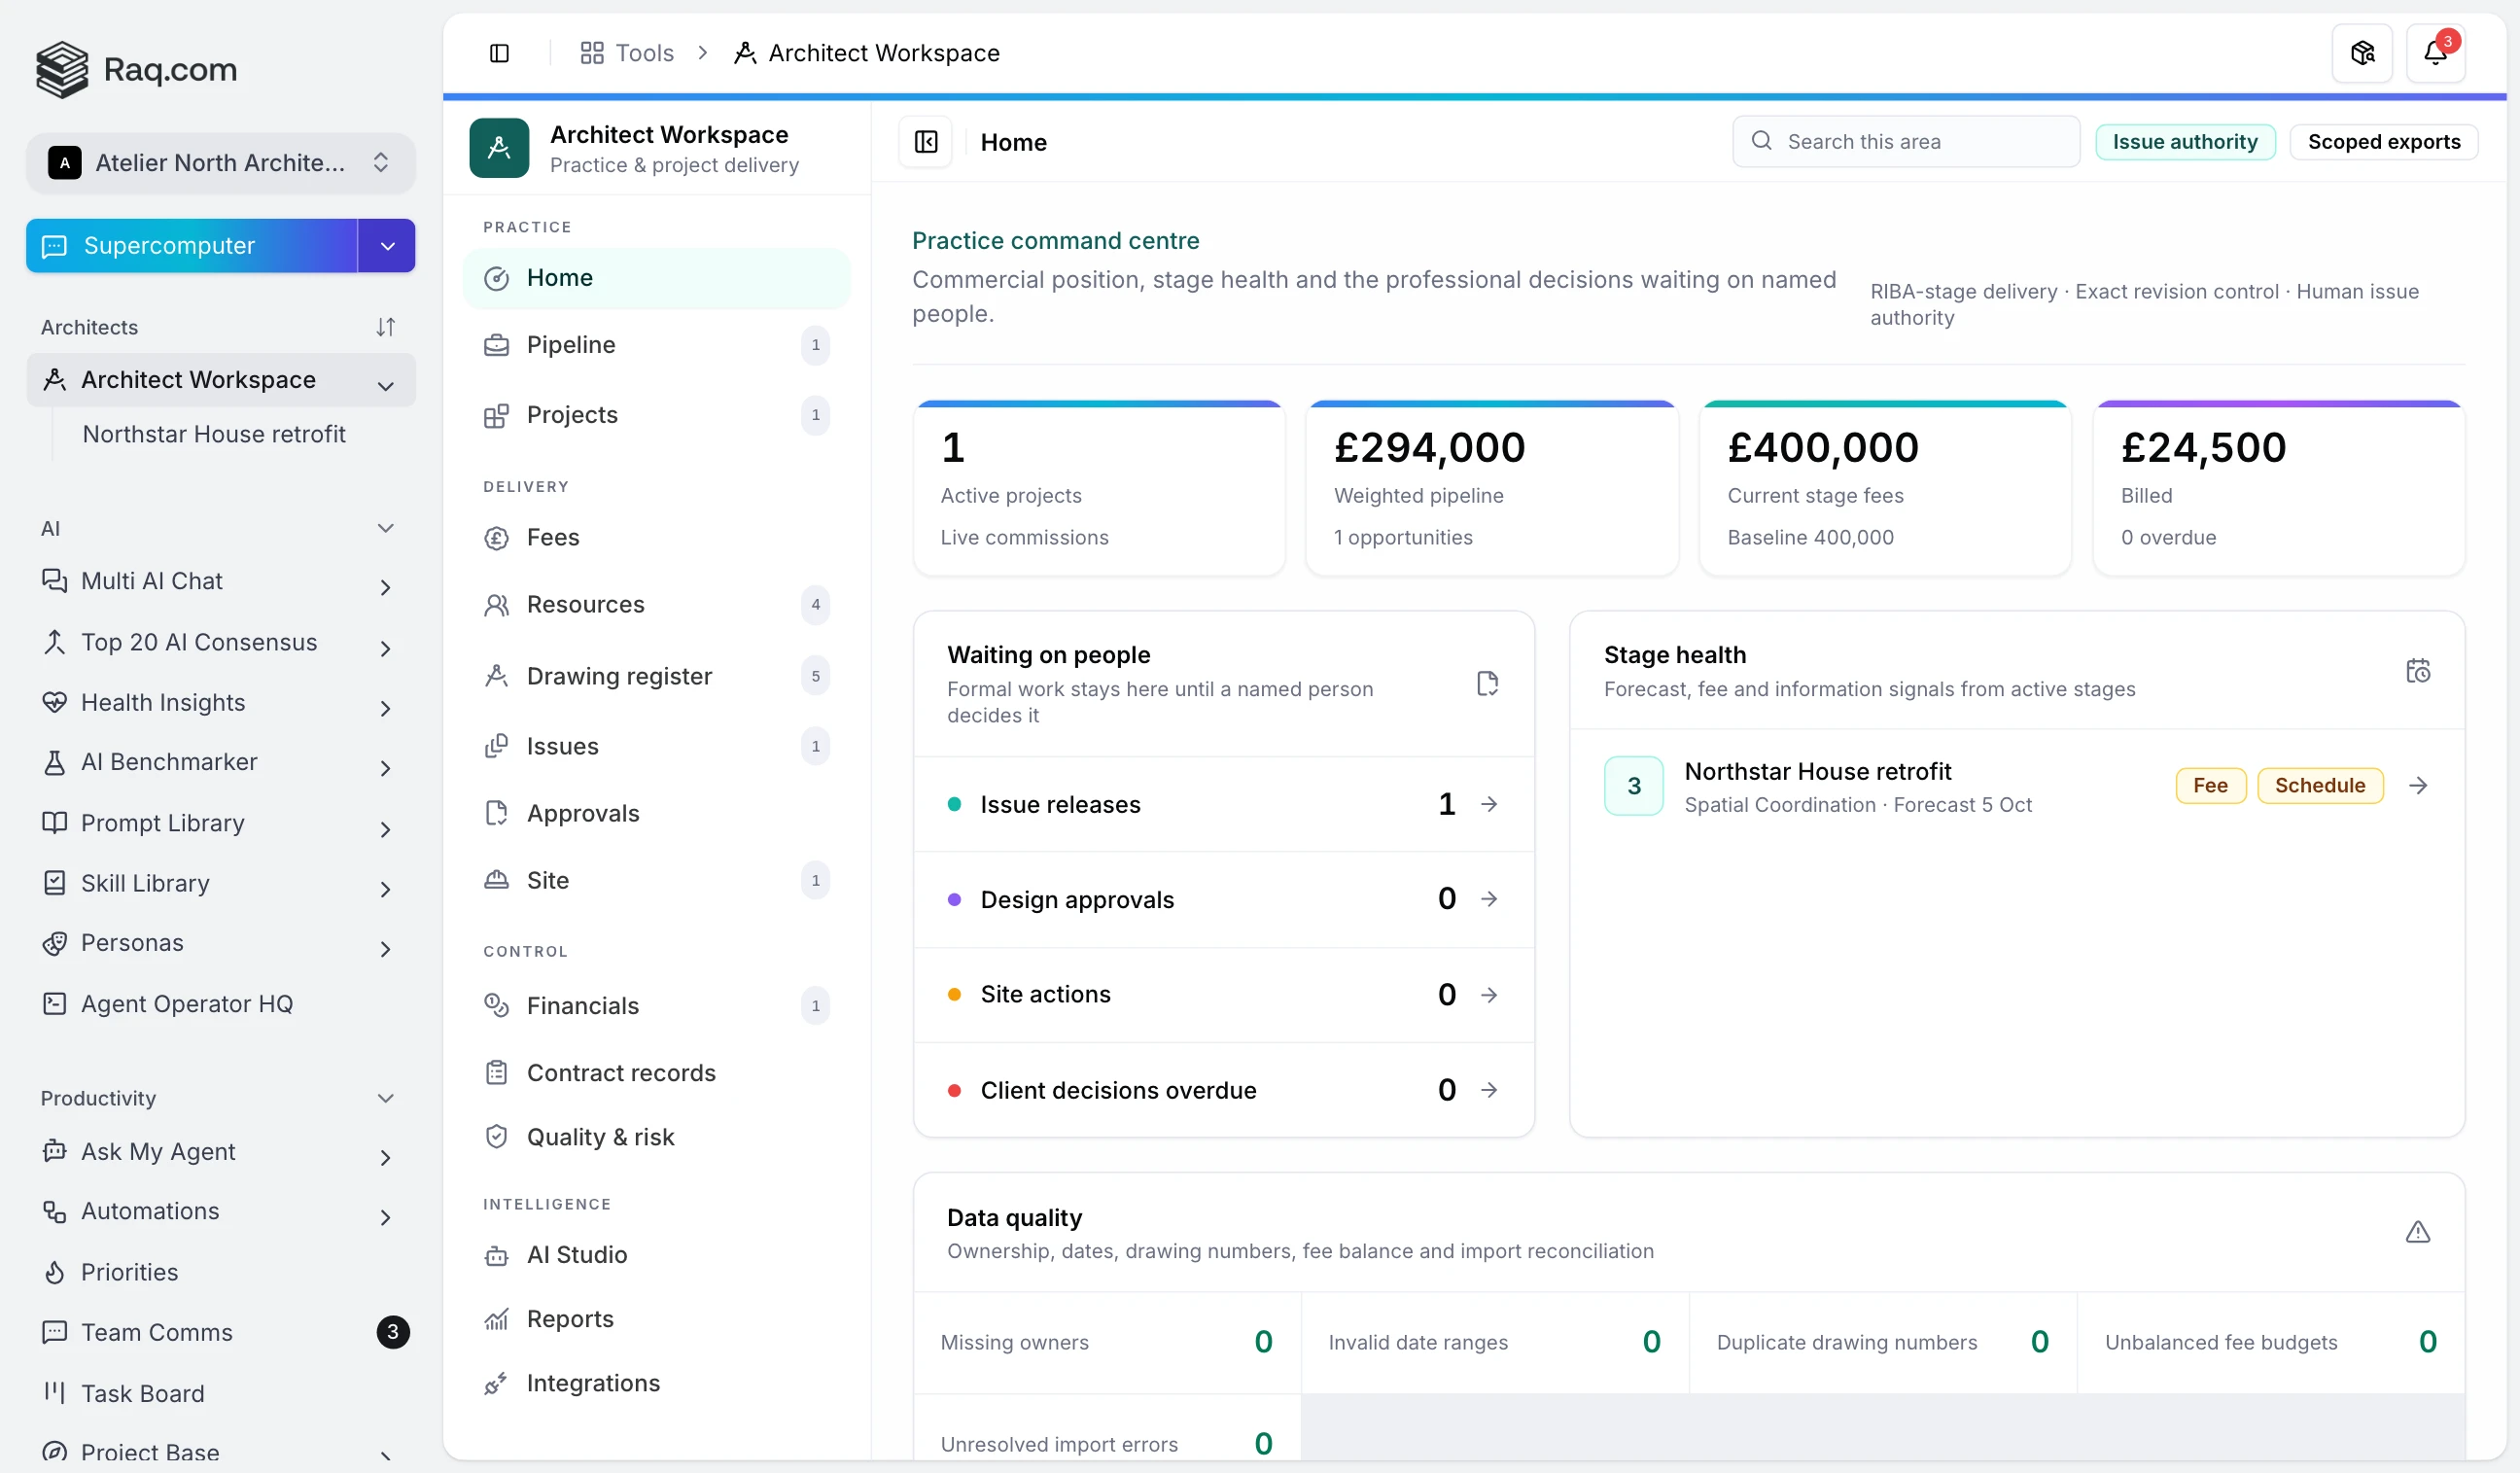Open Quality & risk section
The height and width of the screenshot is (1473, 2520).
(656, 1137)
